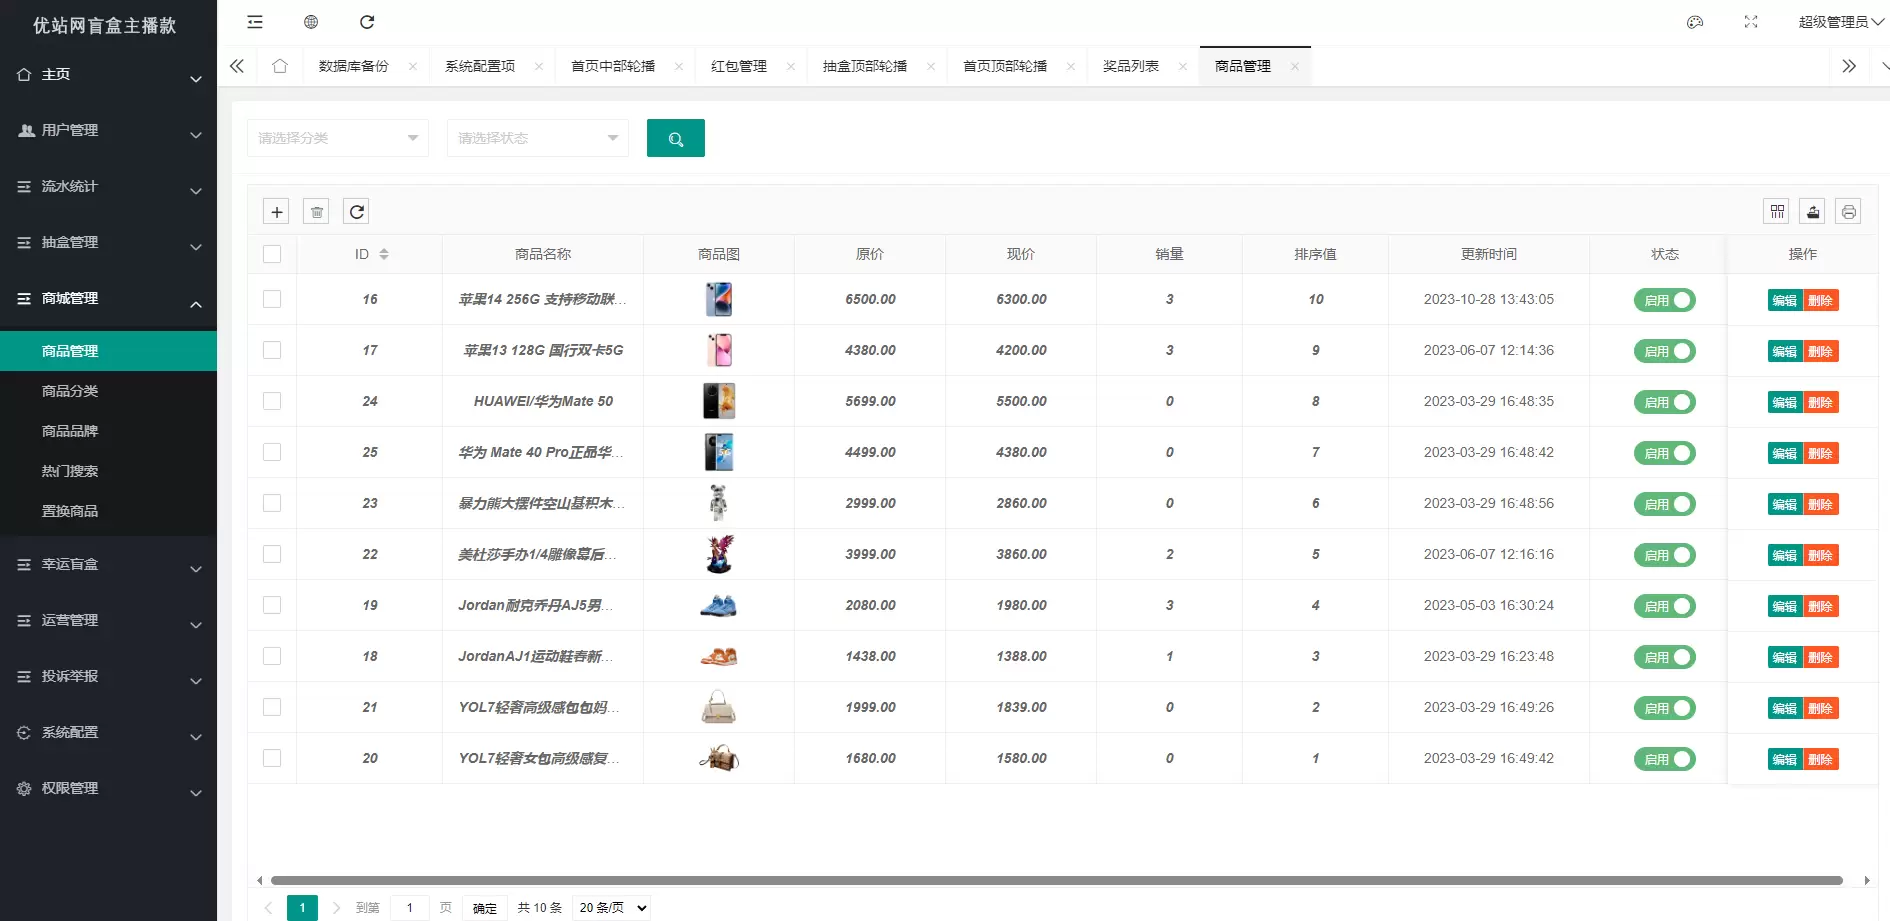Click the batch delete trash icon
Screen dimensions: 1890x921
(316, 211)
